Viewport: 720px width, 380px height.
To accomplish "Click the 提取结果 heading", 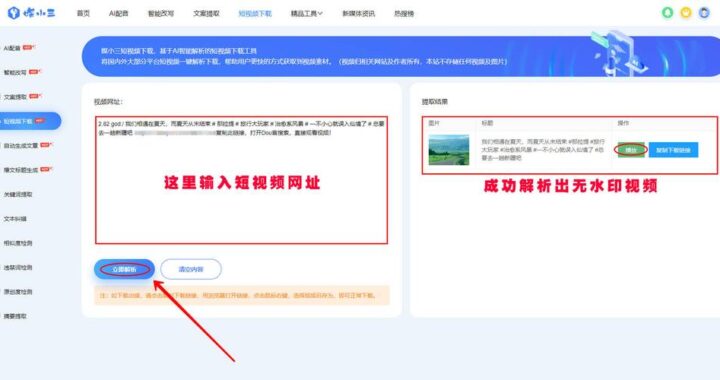I will tap(434, 102).
